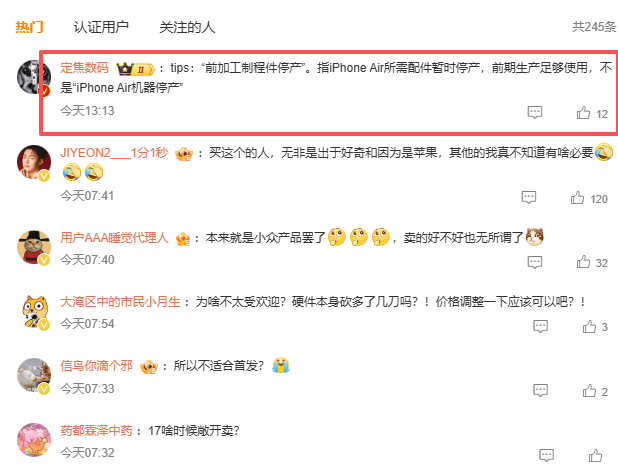This screenshot has width=618, height=471.
Task: Like the 大湾区中的市民小月生 comment
Action: click(589, 326)
